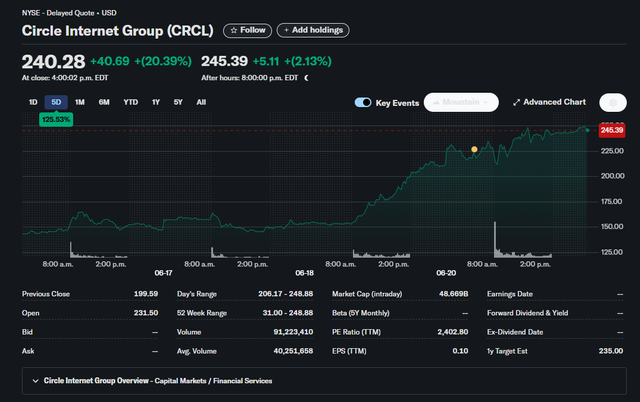Click the Earnings Date label

click(510, 294)
